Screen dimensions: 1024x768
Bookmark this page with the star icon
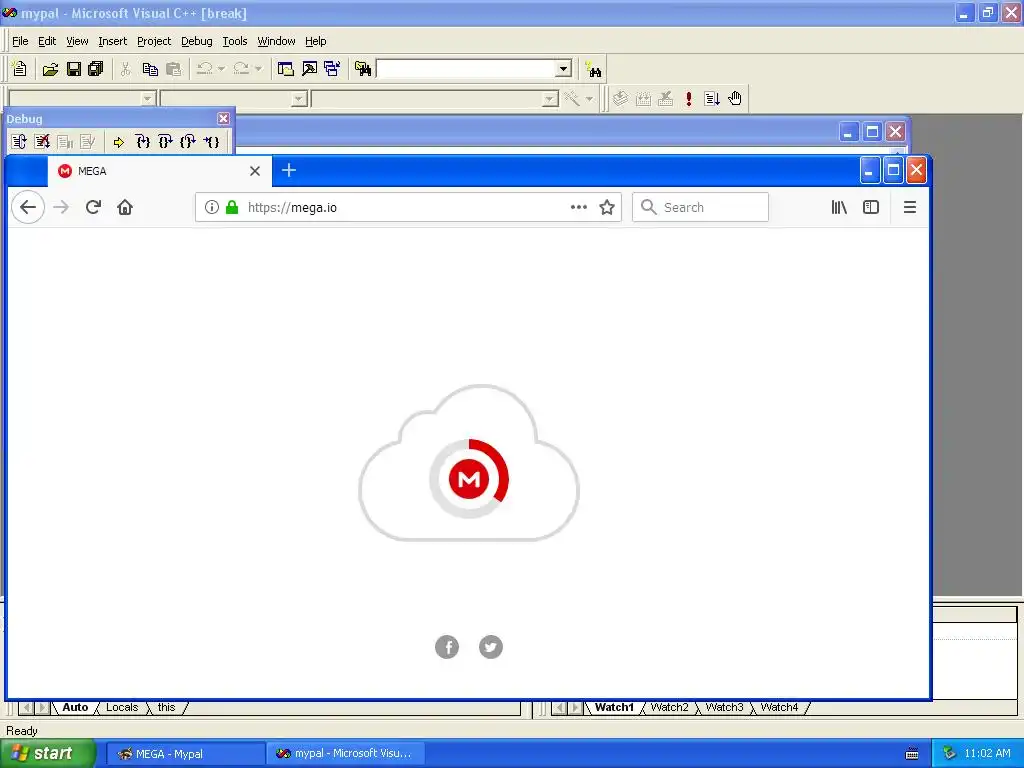(607, 207)
